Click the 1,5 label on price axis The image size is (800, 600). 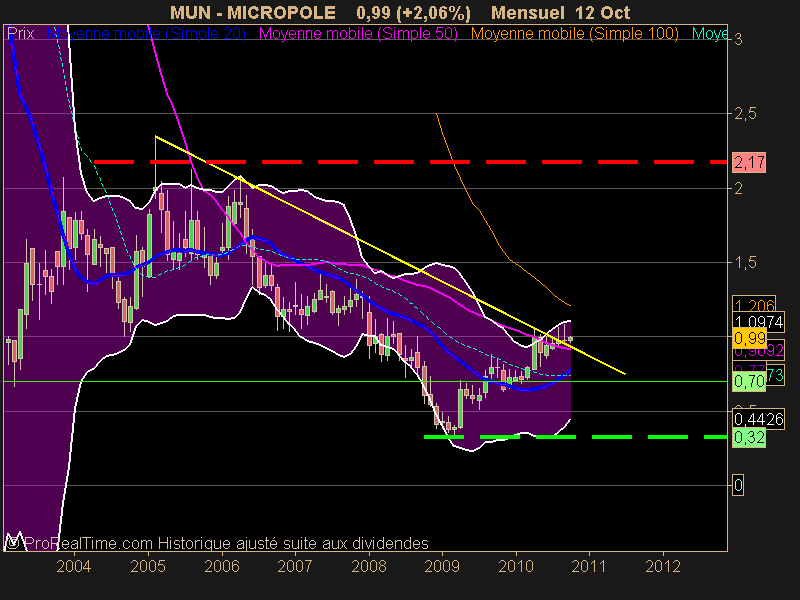click(x=745, y=262)
